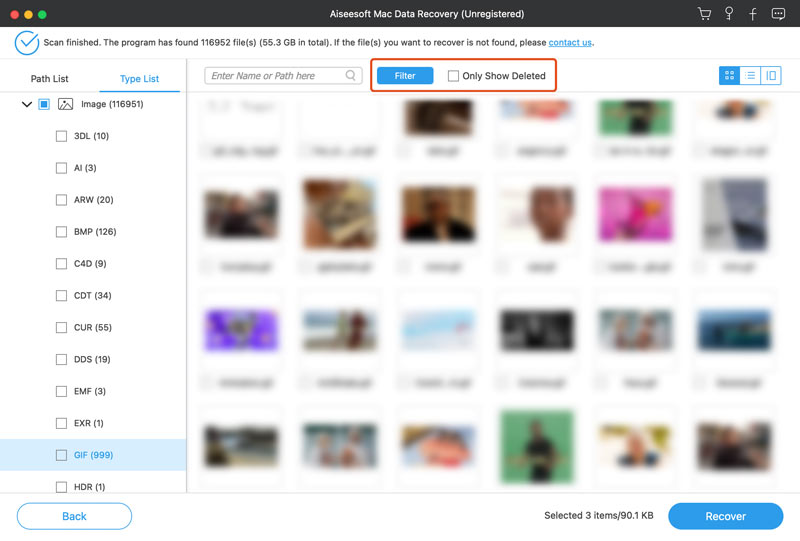The height and width of the screenshot is (541, 800).
Task: Open the Facebook share icon
Action: point(754,14)
